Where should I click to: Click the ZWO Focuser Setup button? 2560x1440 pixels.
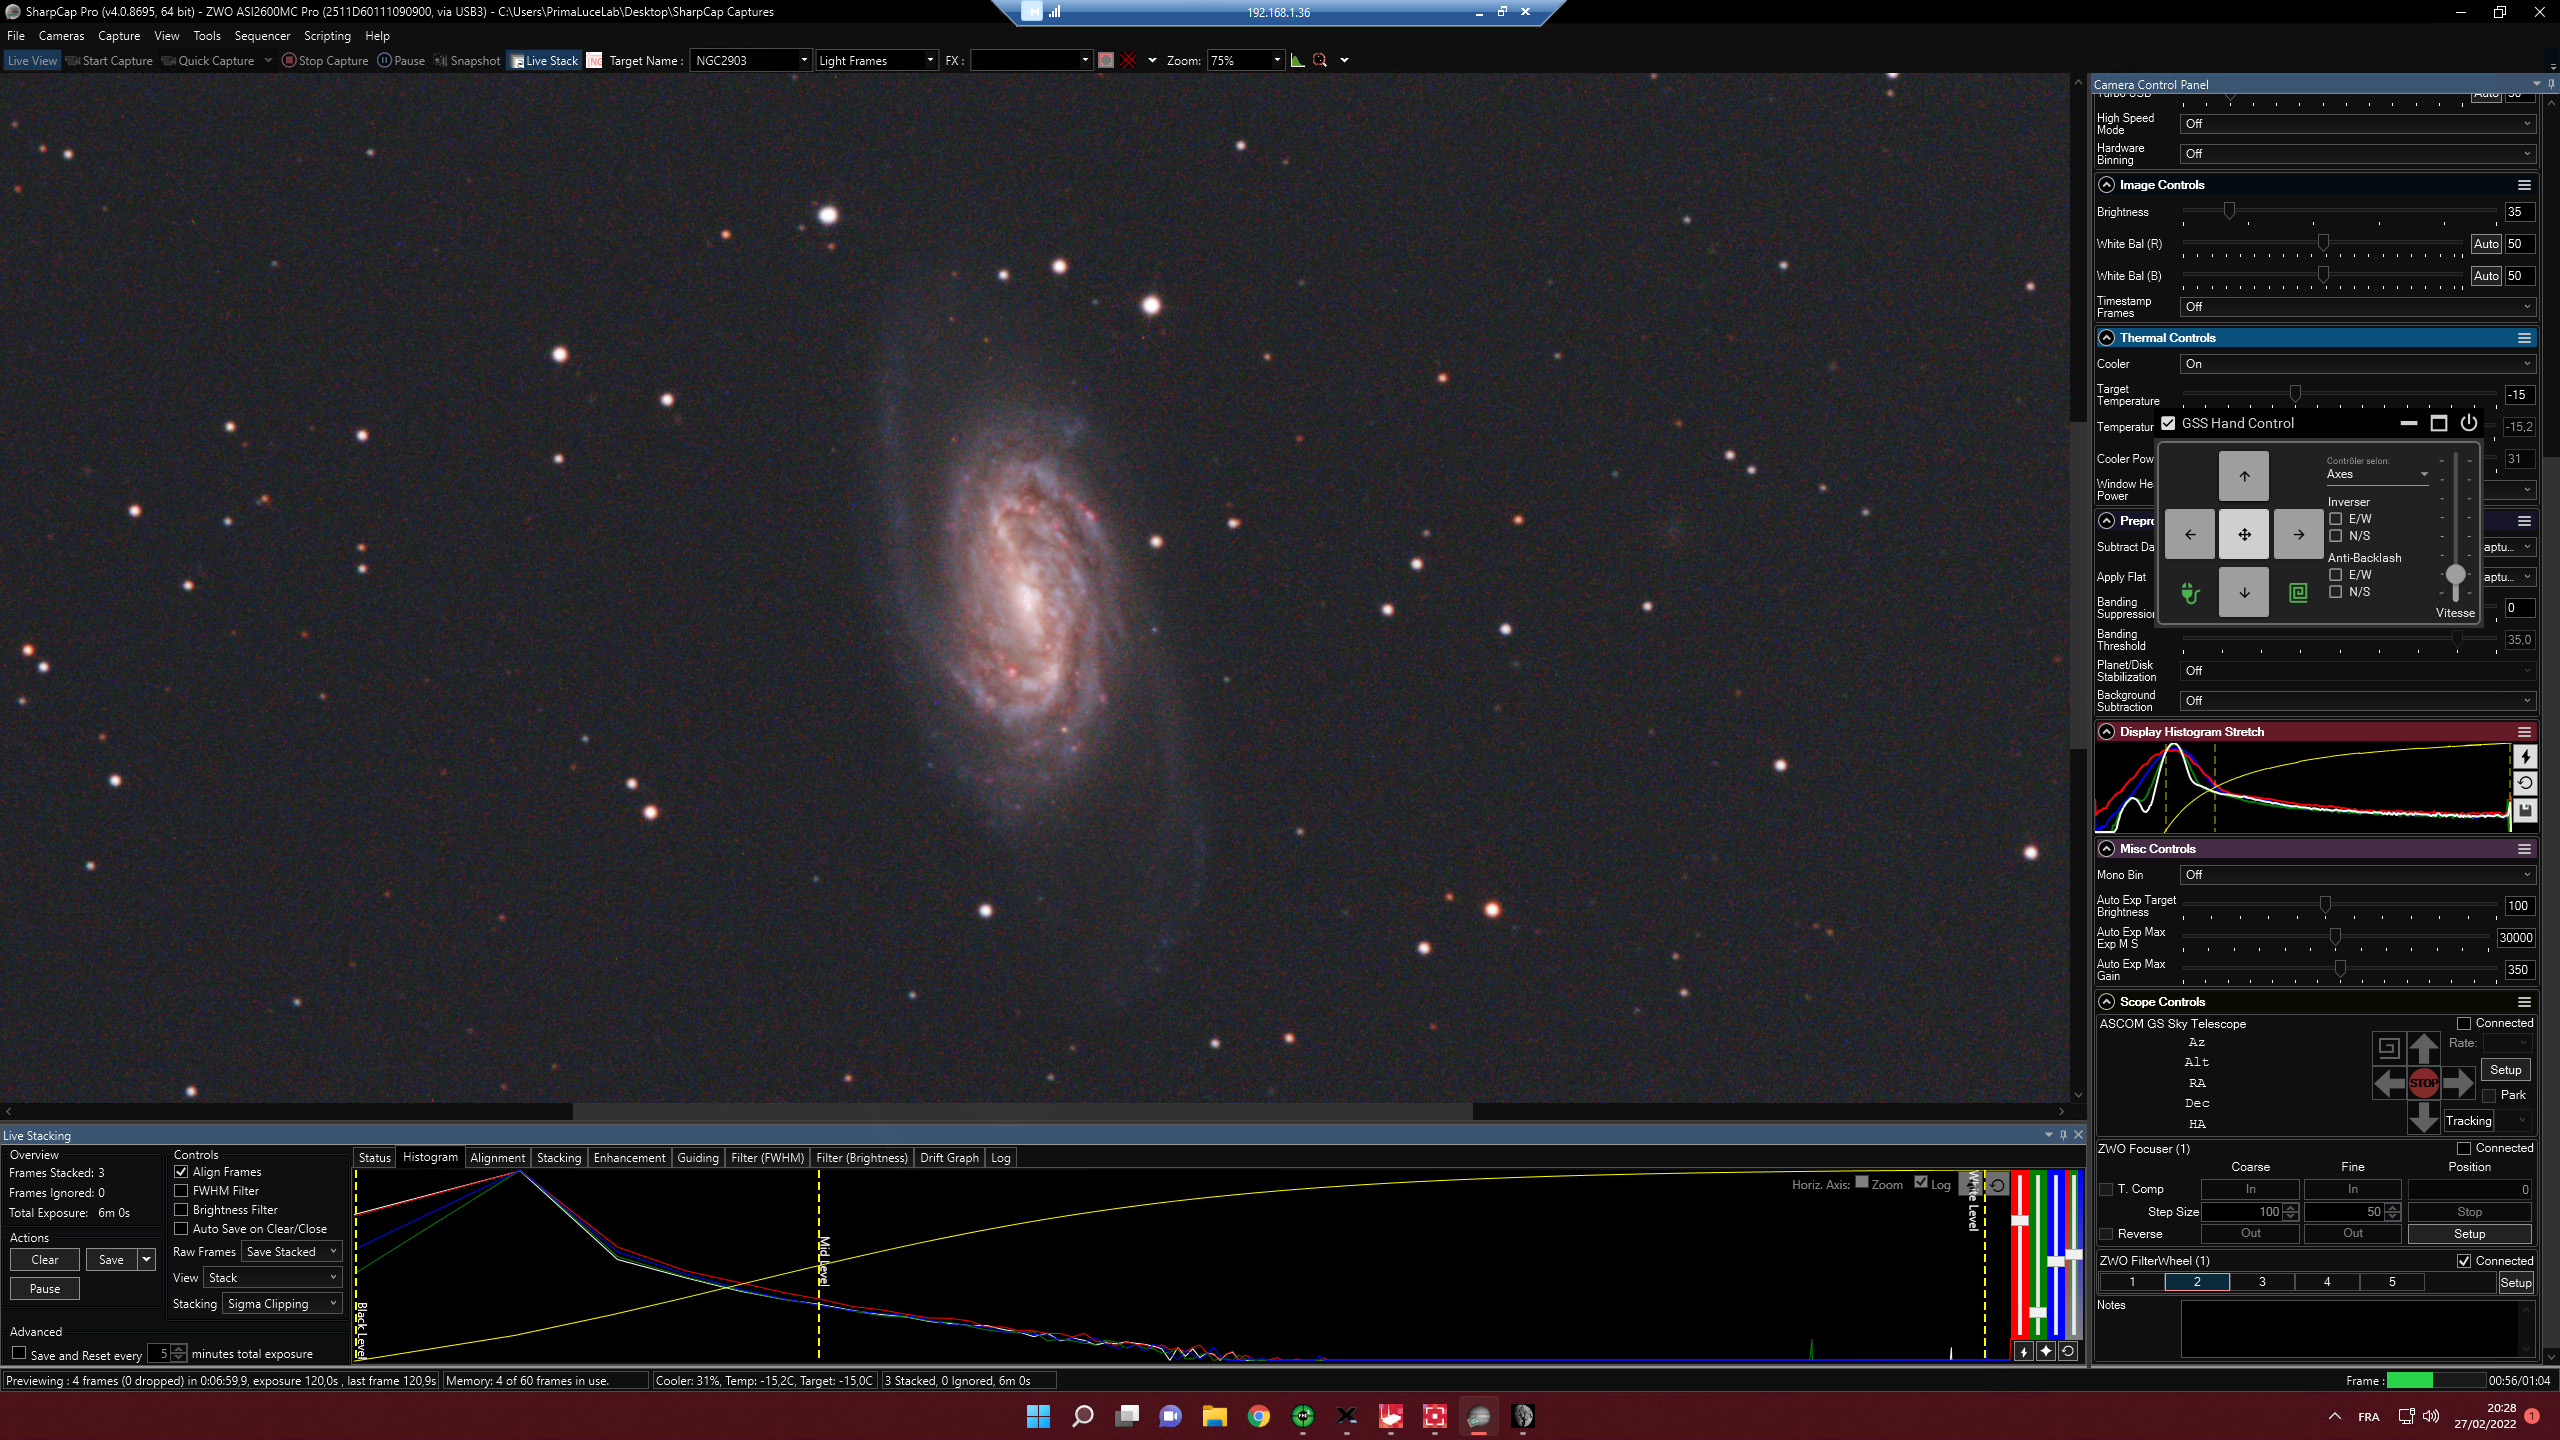click(x=2469, y=1234)
